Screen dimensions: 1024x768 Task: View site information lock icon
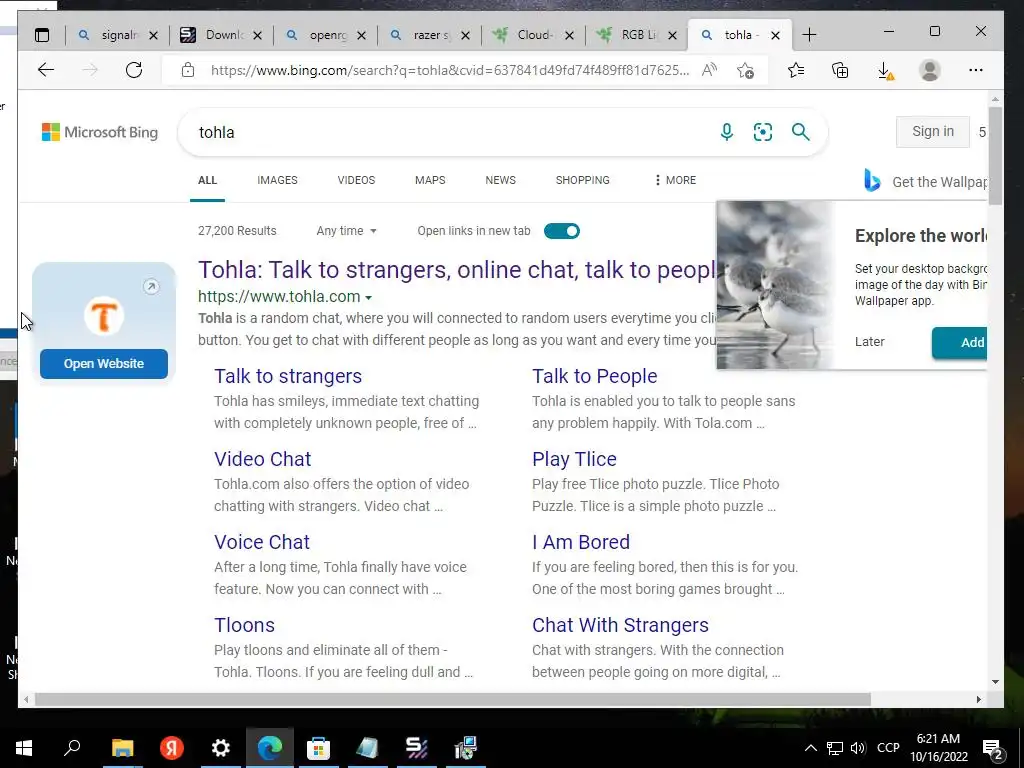(x=188, y=70)
